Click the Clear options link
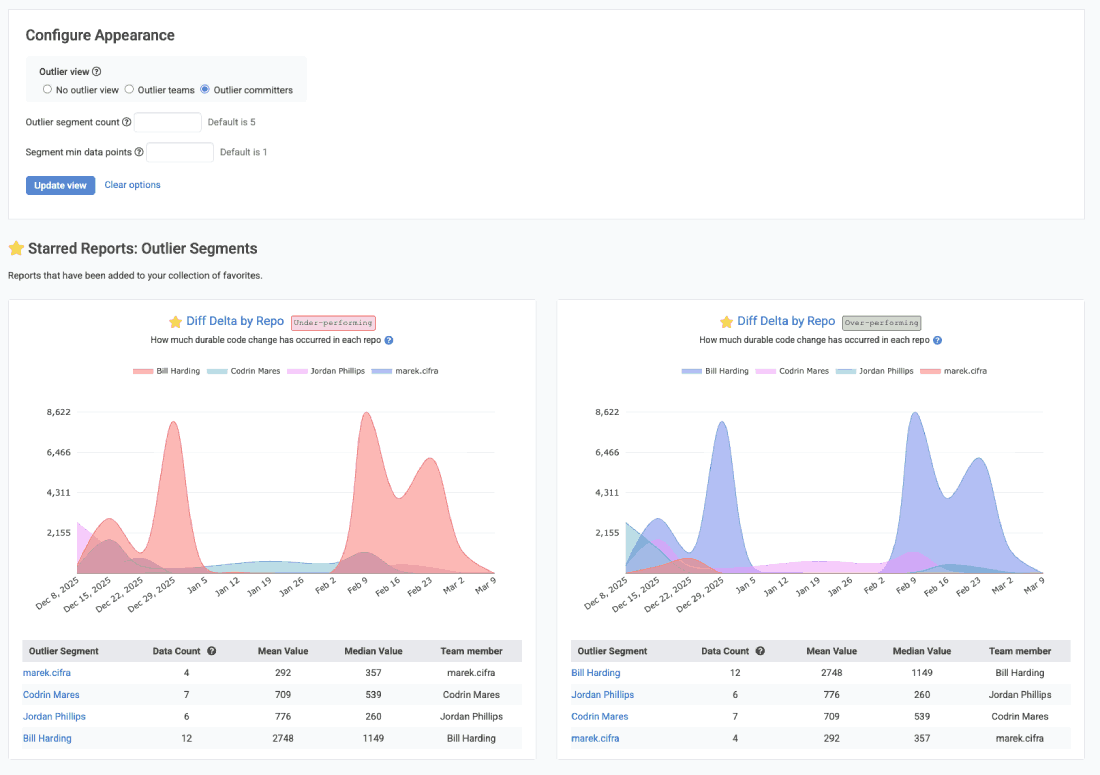Image resolution: width=1100 pixels, height=775 pixels. (x=132, y=185)
